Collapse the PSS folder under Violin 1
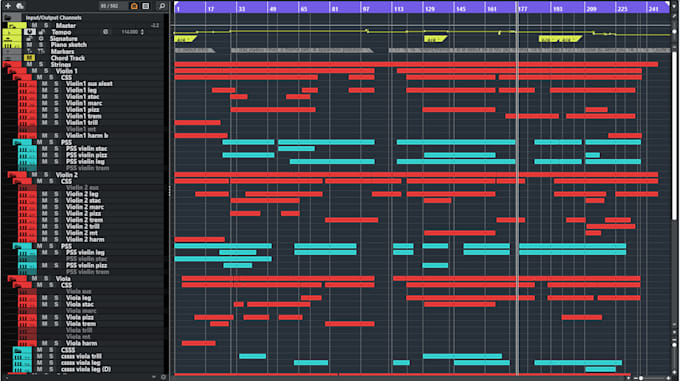 [x=17, y=142]
